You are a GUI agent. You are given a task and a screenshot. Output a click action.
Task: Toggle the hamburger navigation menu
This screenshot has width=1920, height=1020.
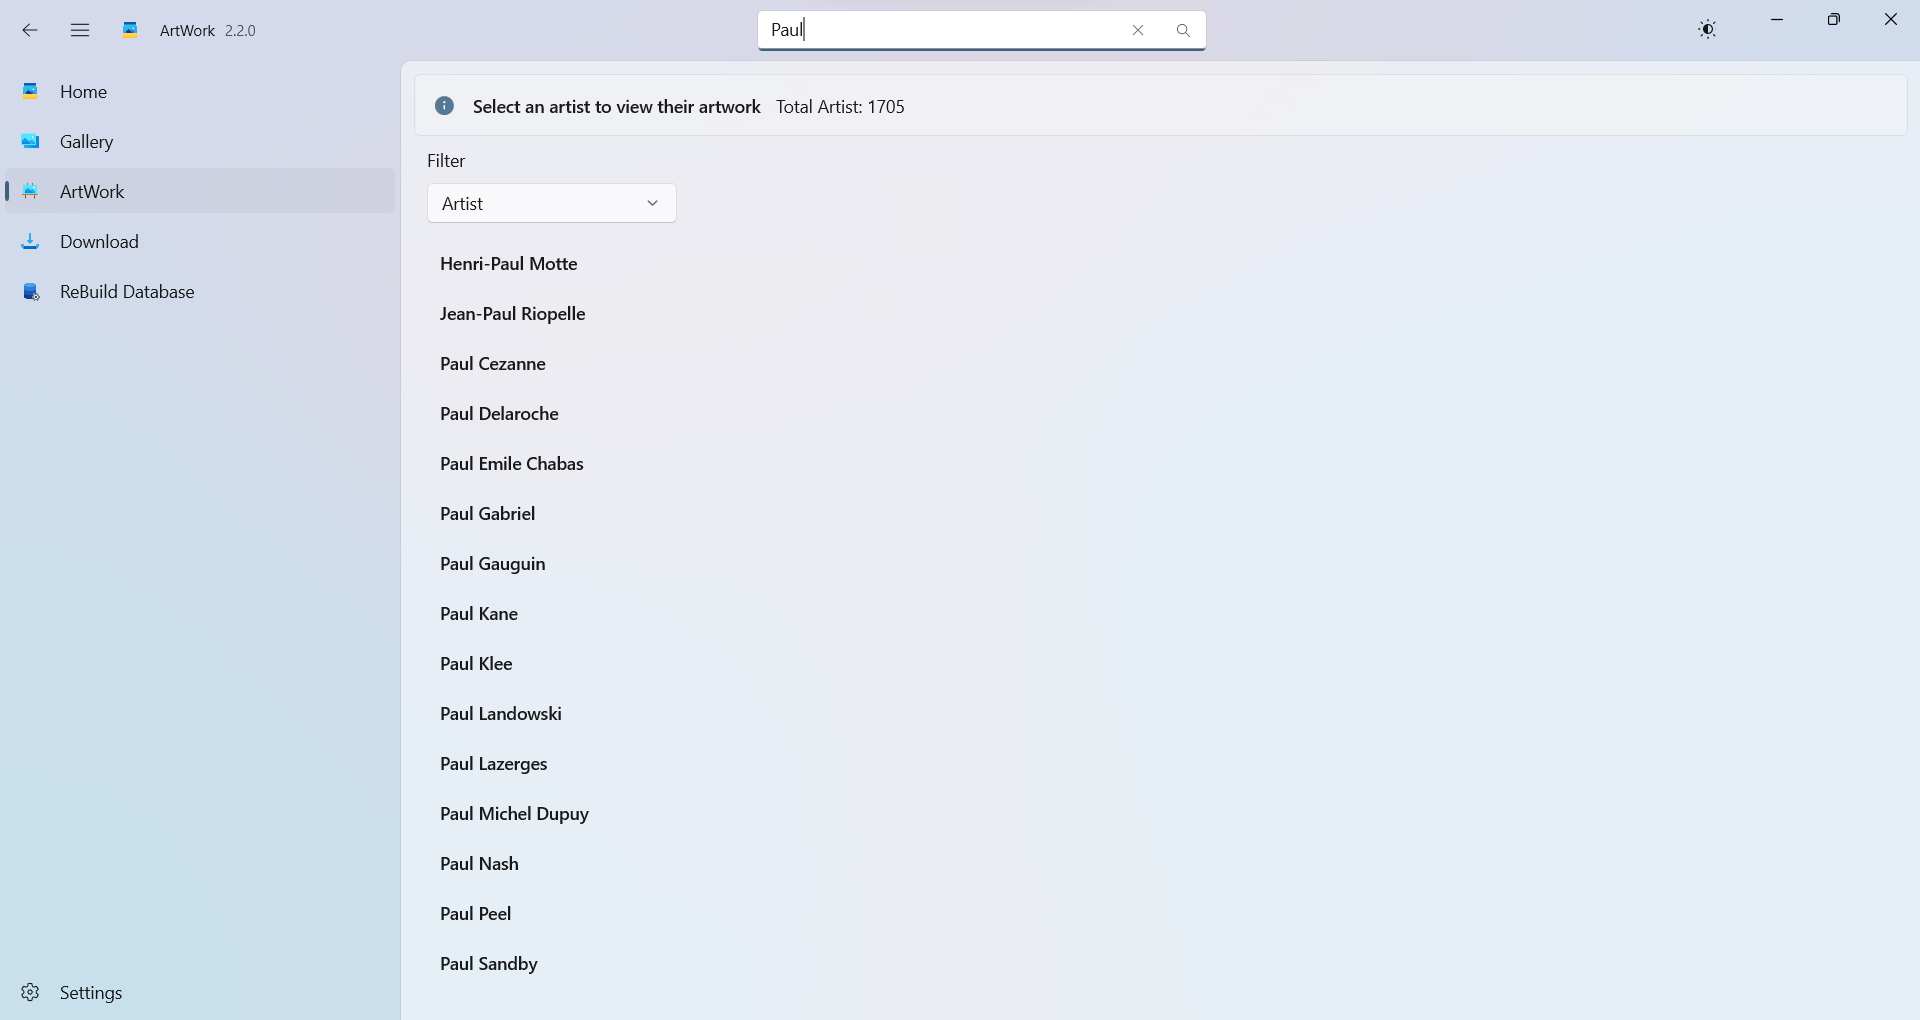(80, 30)
